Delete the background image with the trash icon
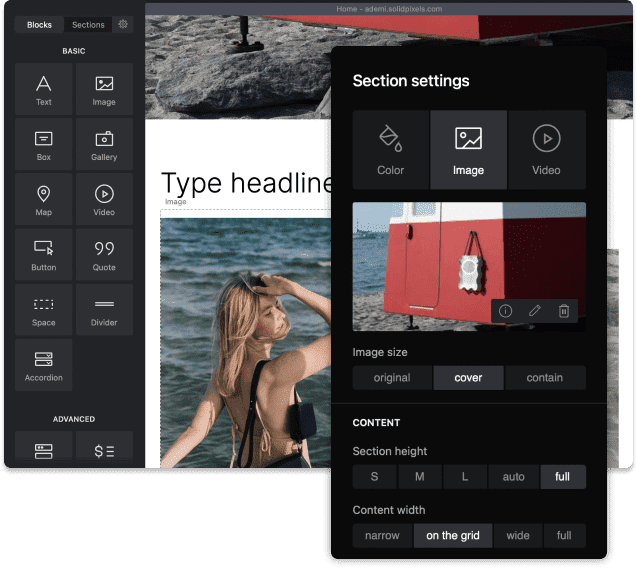Viewport: 637px width, 569px height. [x=563, y=311]
